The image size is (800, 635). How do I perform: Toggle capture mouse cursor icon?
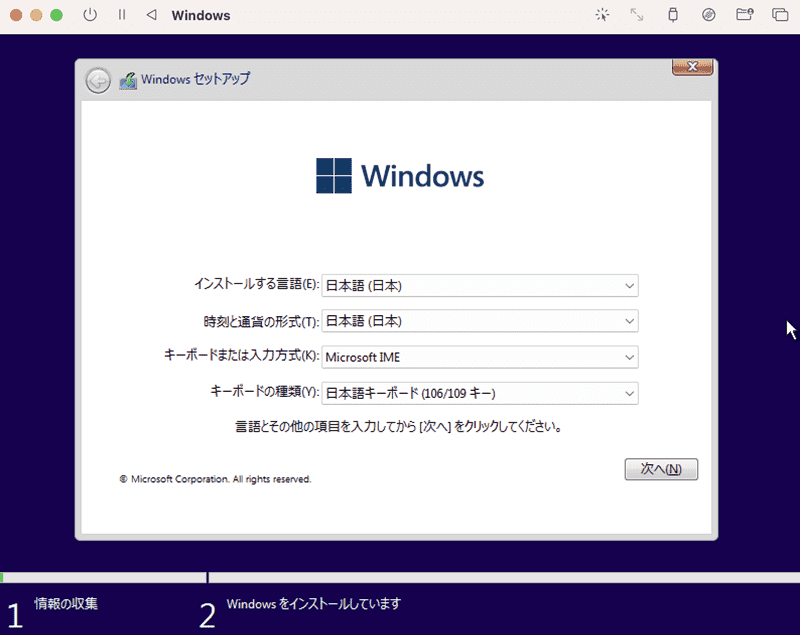point(602,15)
